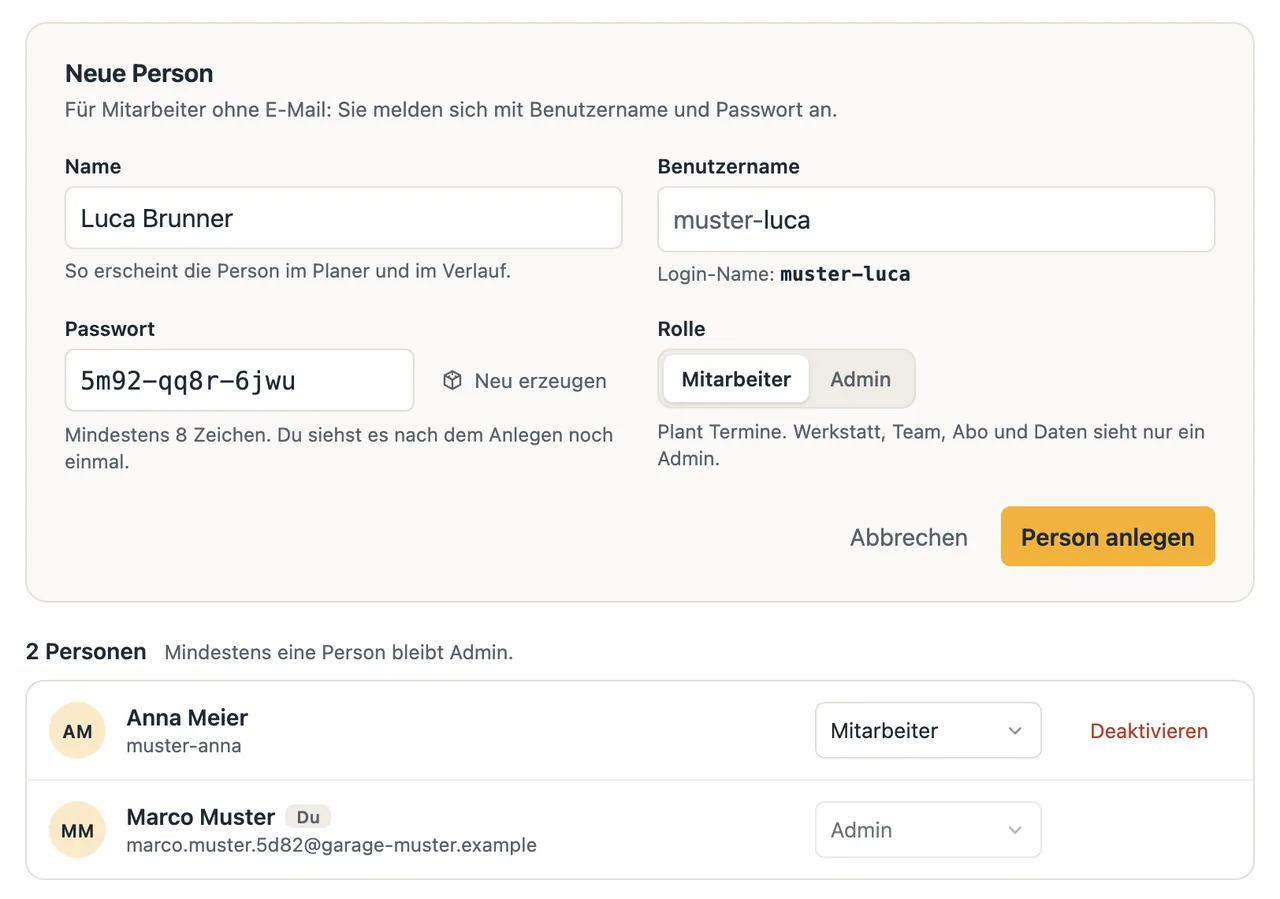The height and width of the screenshot is (899, 1280).
Task: Click the name Marco Muster in the list
Action: 201,817
